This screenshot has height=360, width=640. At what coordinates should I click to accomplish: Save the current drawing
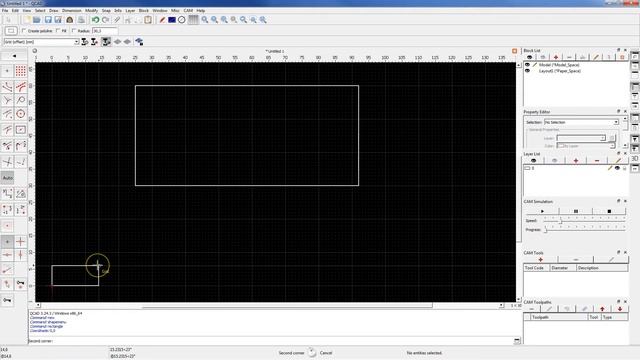pos(48,20)
